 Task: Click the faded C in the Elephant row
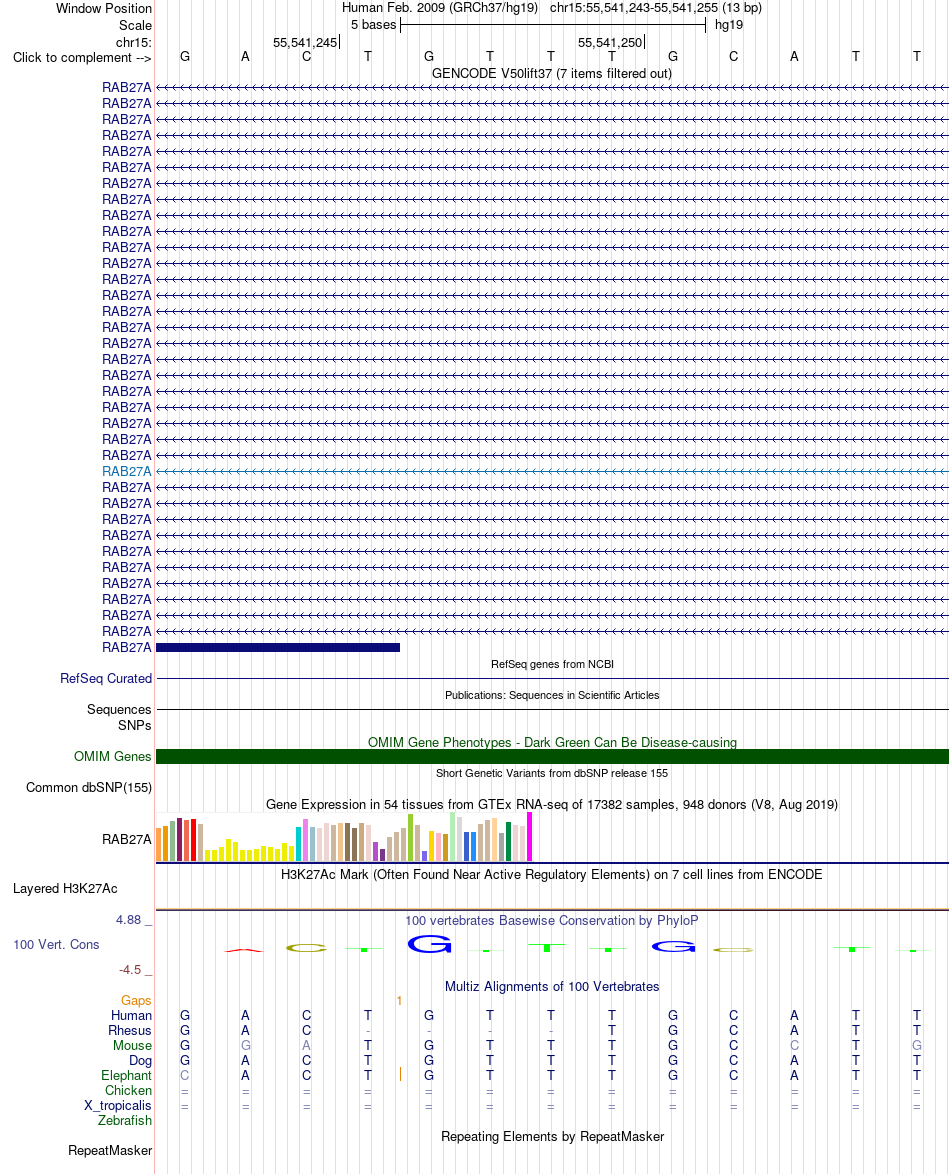pos(184,1075)
